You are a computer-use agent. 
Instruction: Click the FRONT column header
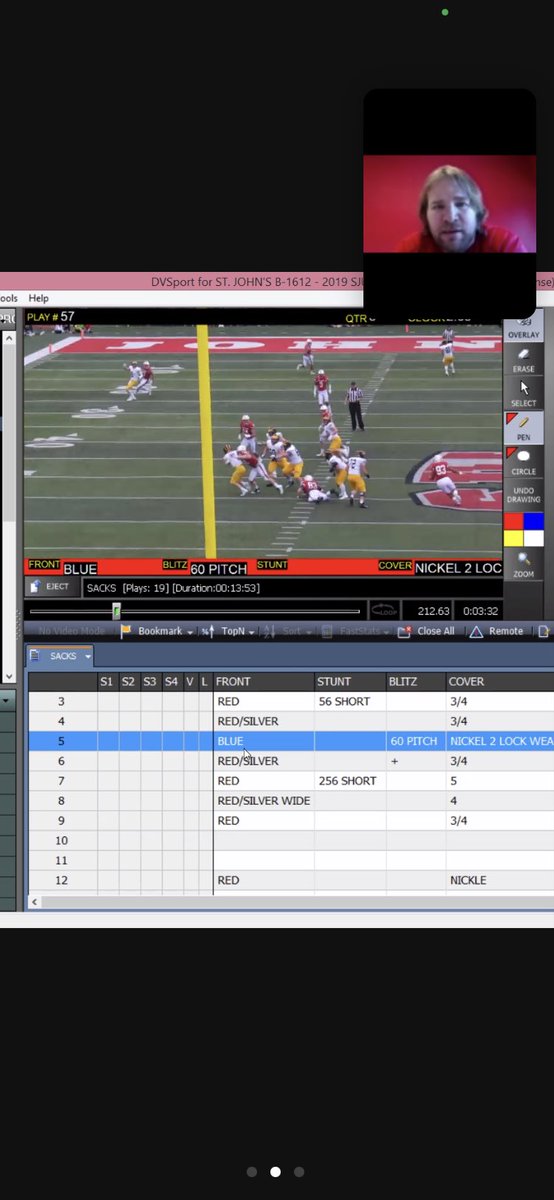pos(263,681)
